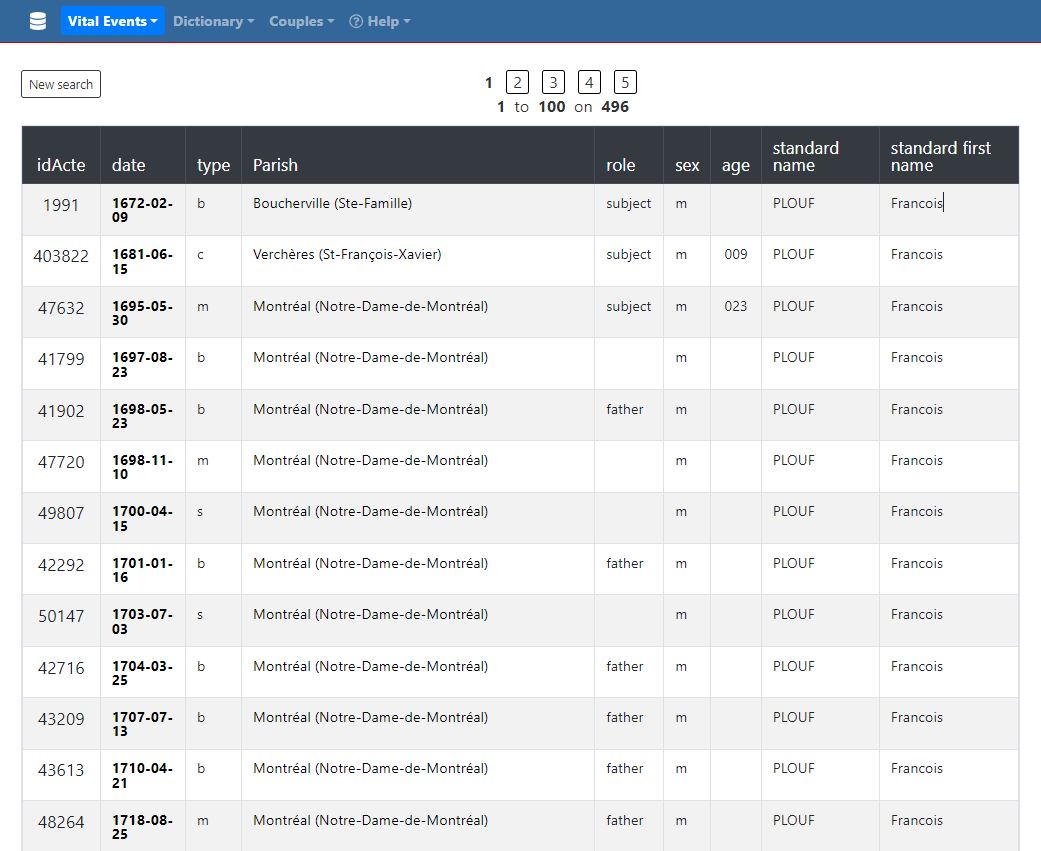Click type c in row 403822
This screenshot has height=851, width=1041.
point(200,255)
